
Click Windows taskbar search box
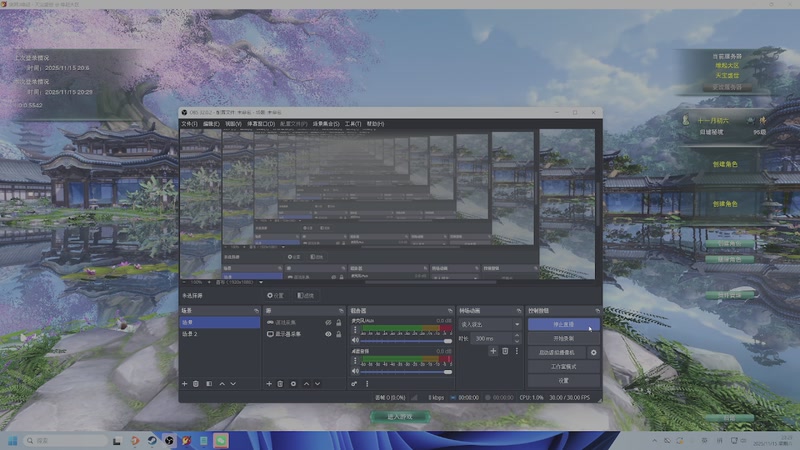click(x=66, y=440)
